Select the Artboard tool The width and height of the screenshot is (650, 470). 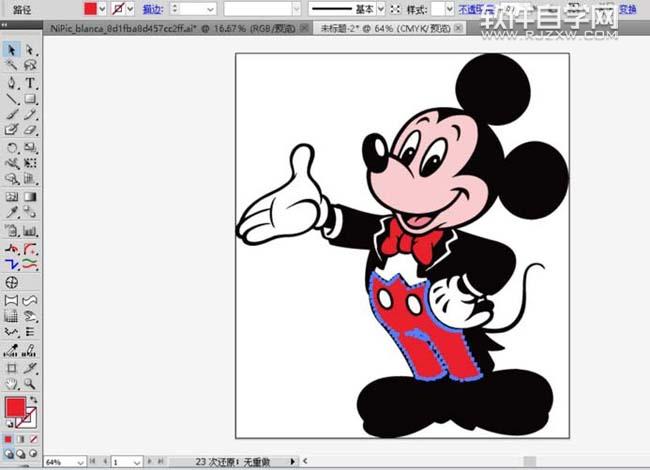click(x=11, y=368)
